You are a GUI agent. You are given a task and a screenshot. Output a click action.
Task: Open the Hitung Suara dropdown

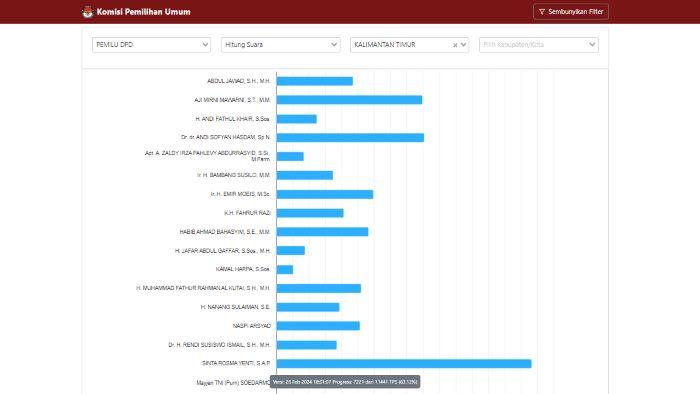pos(280,45)
